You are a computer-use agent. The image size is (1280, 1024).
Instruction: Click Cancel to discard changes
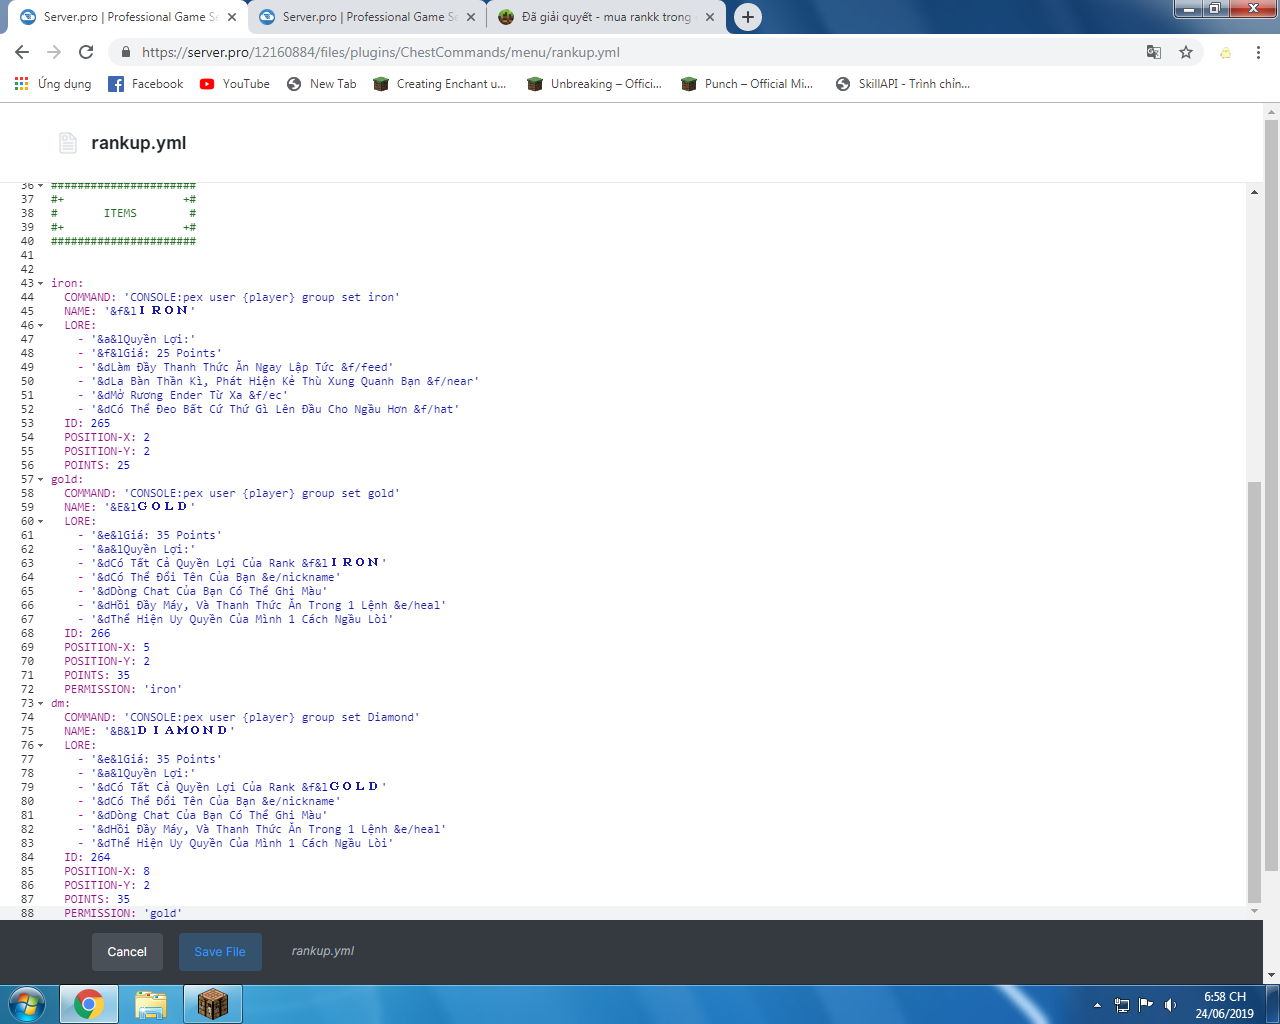coord(127,952)
